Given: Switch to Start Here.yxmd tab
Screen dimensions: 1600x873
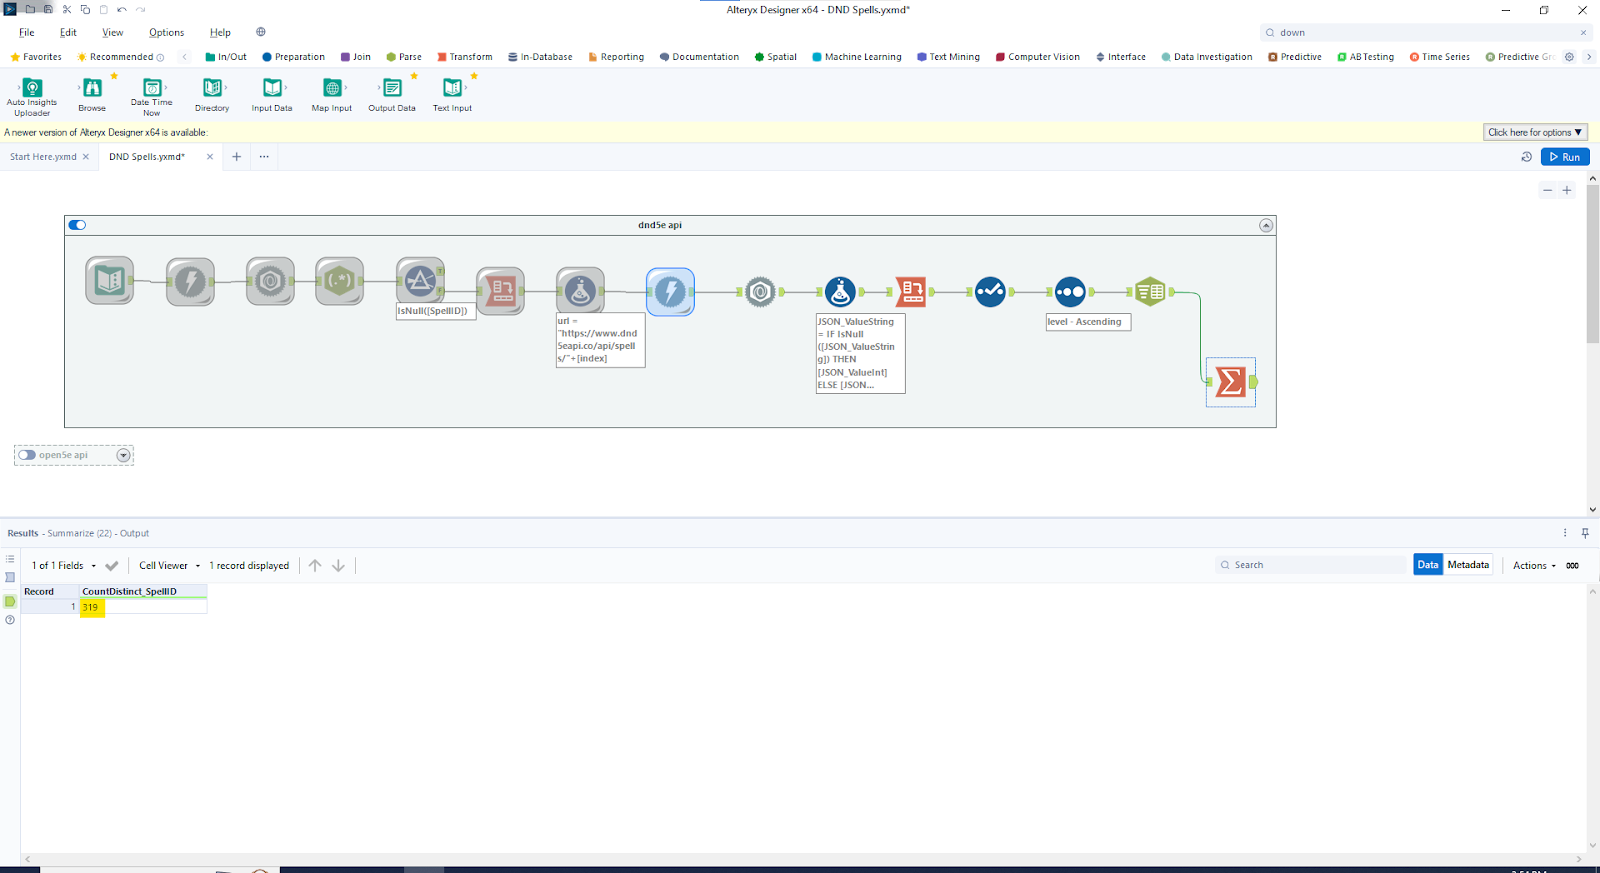Looking at the screenshot, I should 43,157.
